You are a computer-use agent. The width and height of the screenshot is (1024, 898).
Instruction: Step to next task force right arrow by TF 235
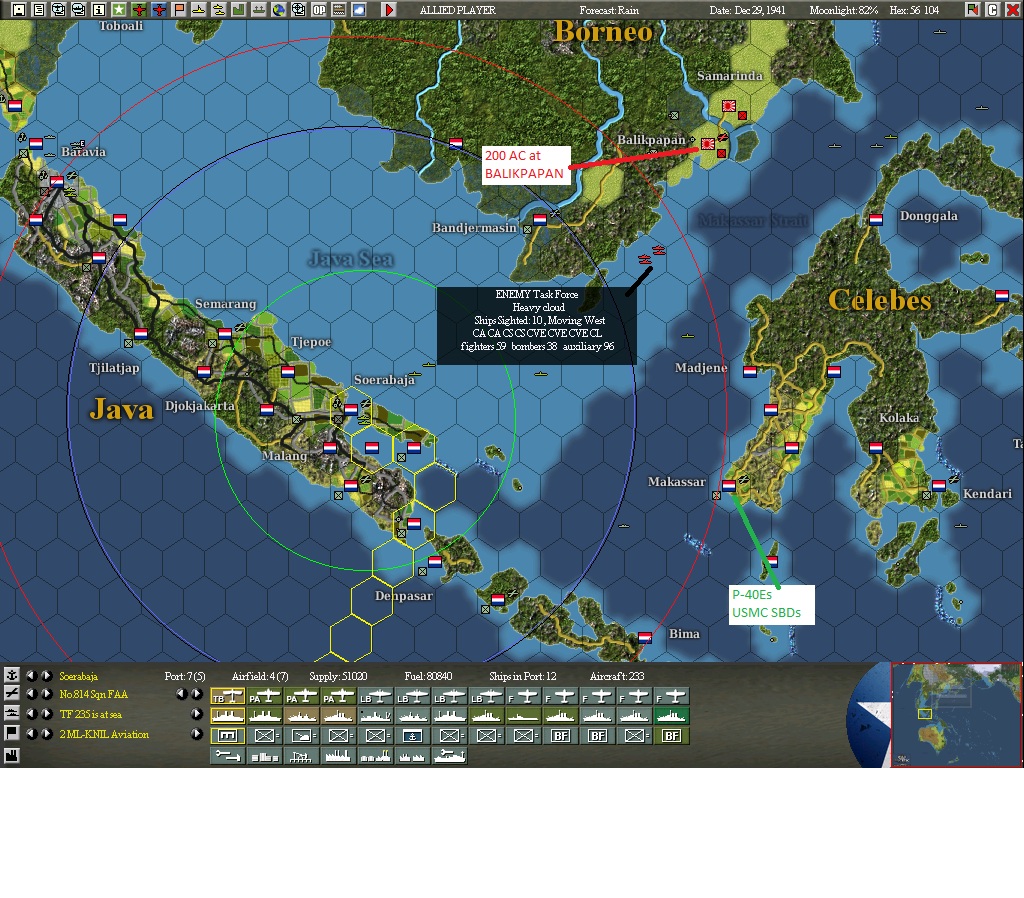196,714
